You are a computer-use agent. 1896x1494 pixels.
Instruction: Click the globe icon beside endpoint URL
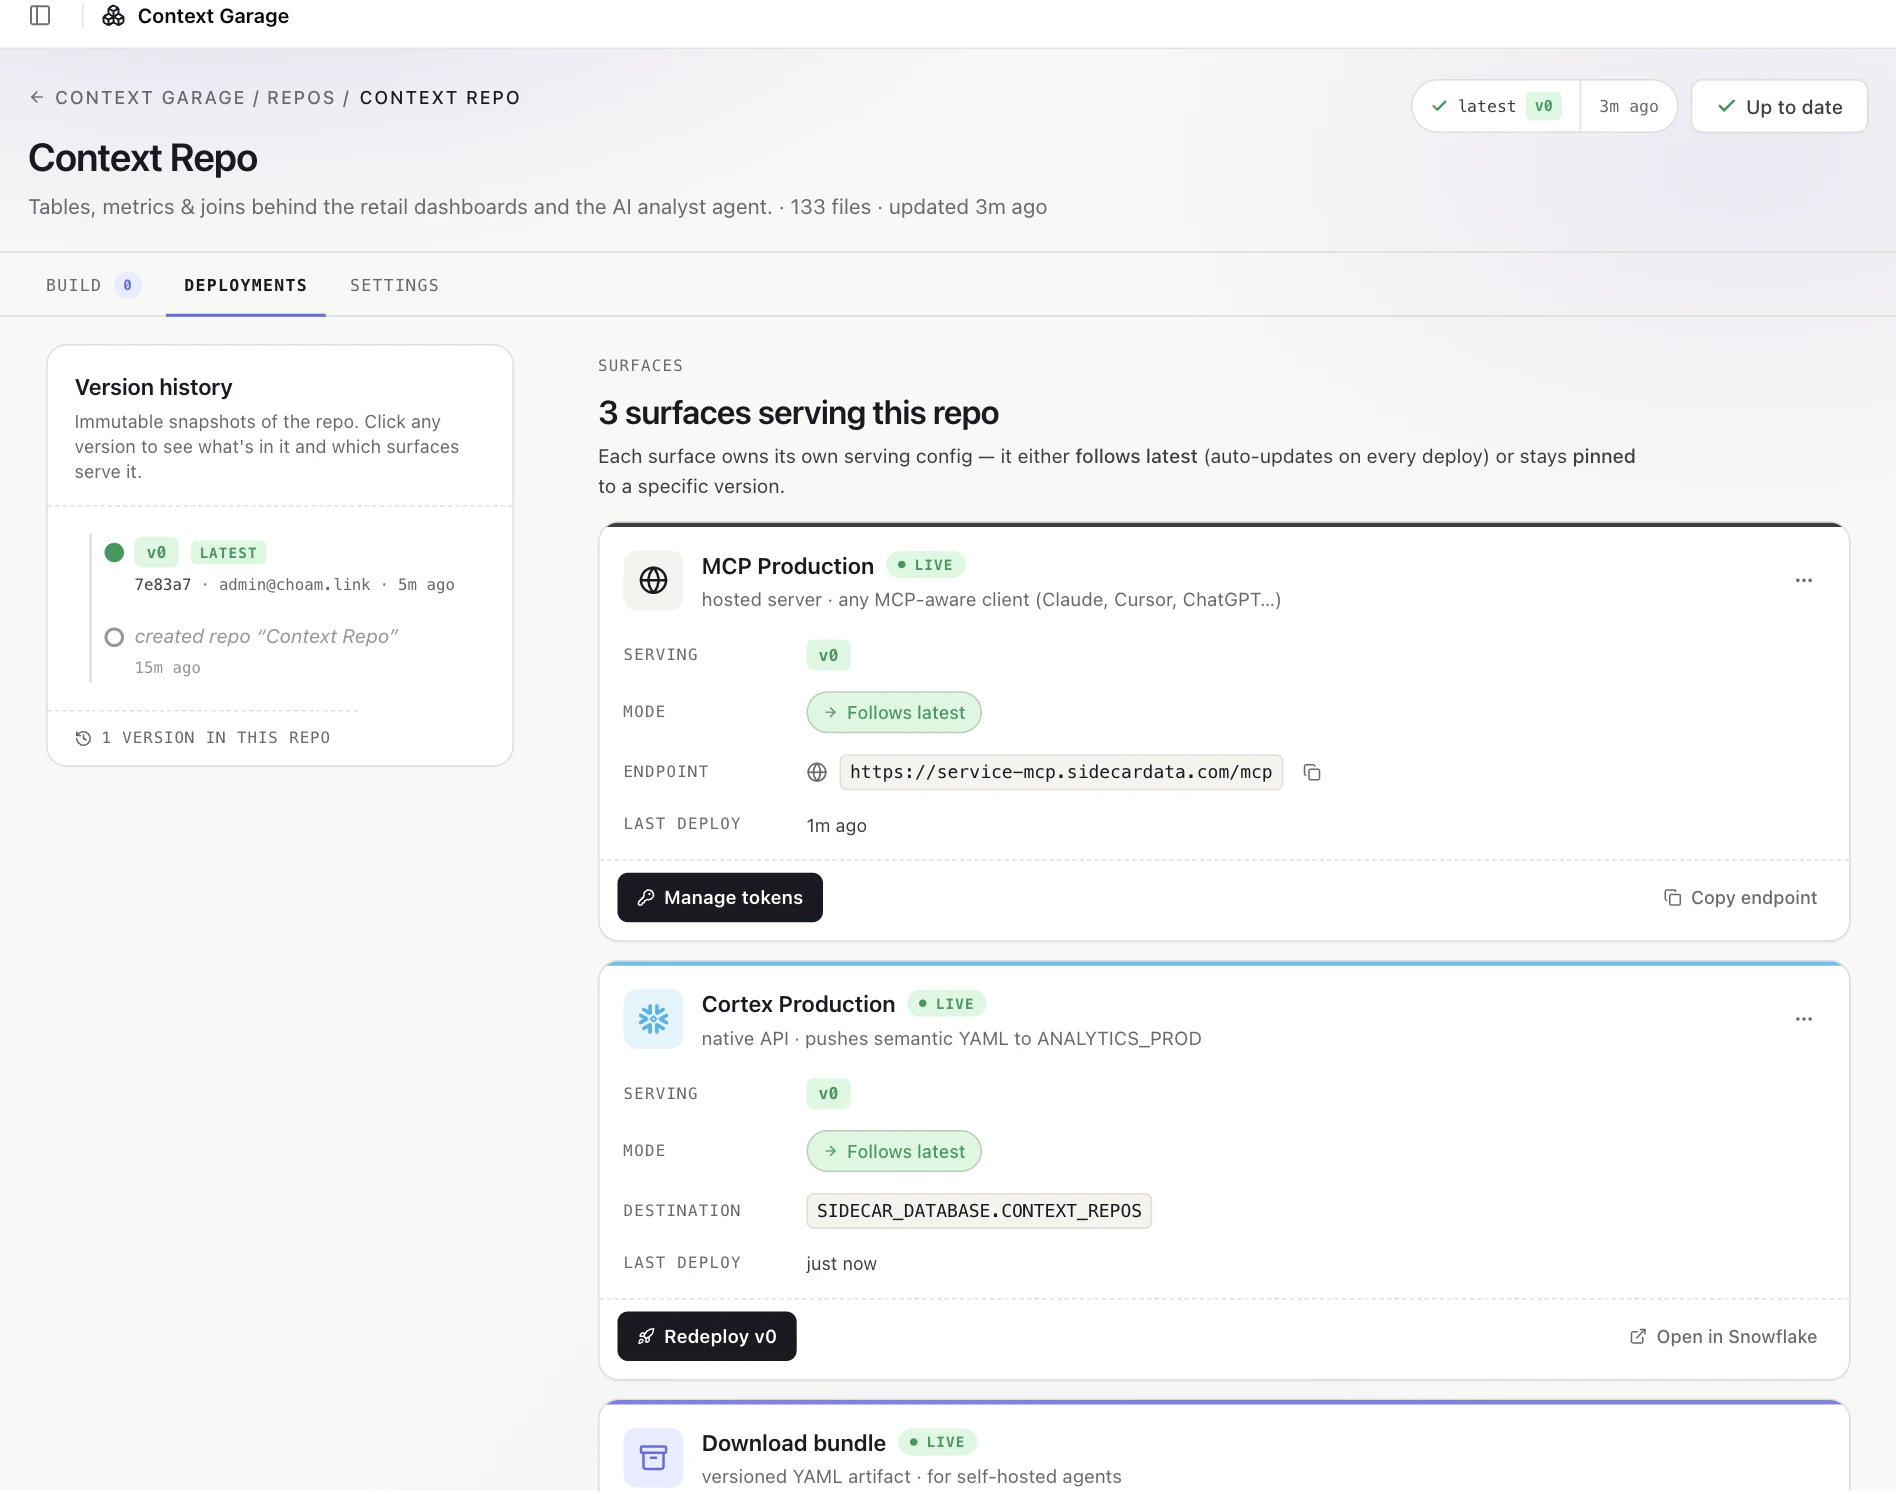tap(817, 772)
